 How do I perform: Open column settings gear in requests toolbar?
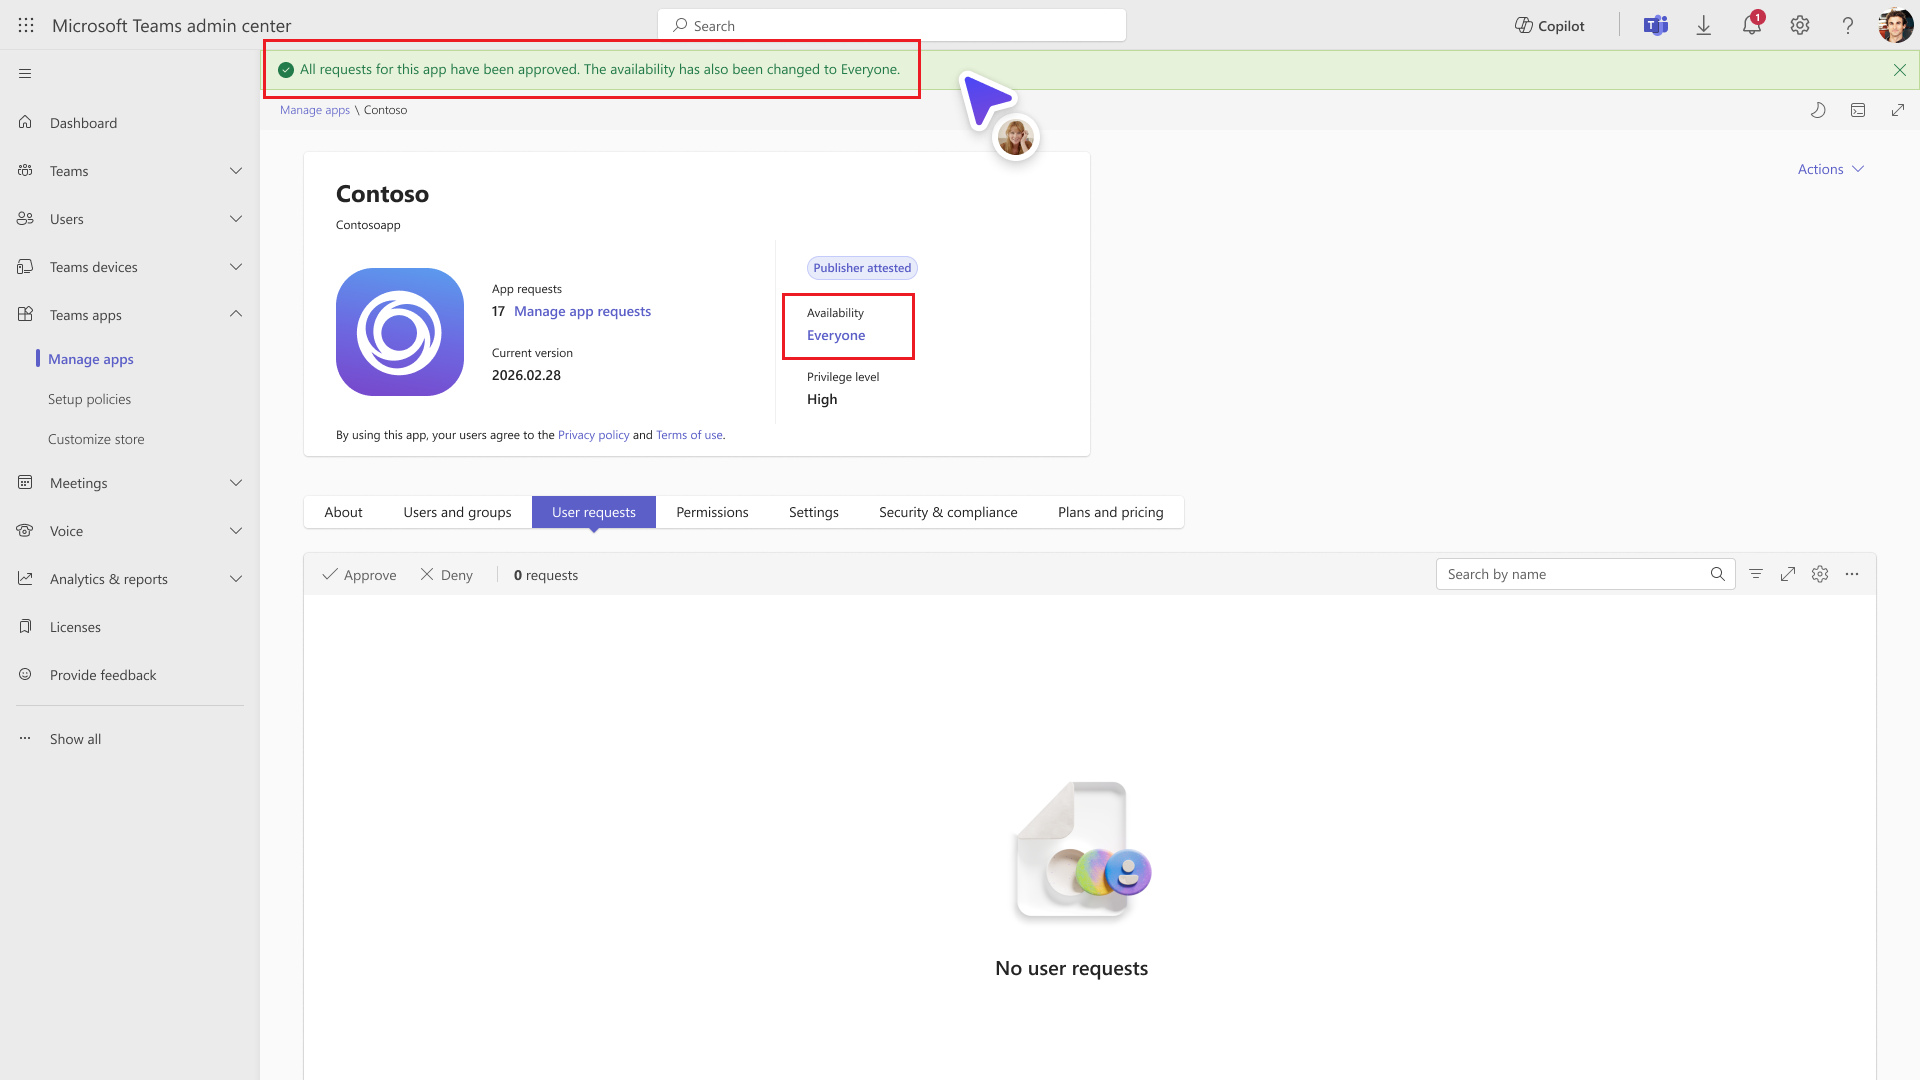pyautogui.click(x=1820, y=574)
